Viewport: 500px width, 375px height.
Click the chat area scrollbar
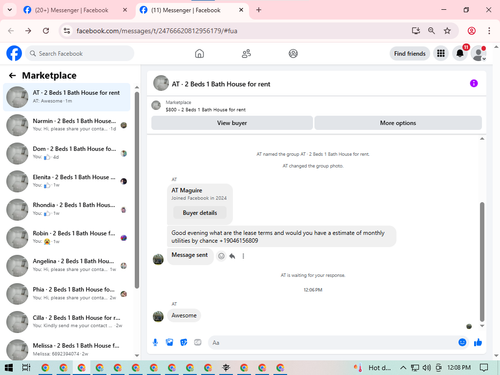coord(482,261)
